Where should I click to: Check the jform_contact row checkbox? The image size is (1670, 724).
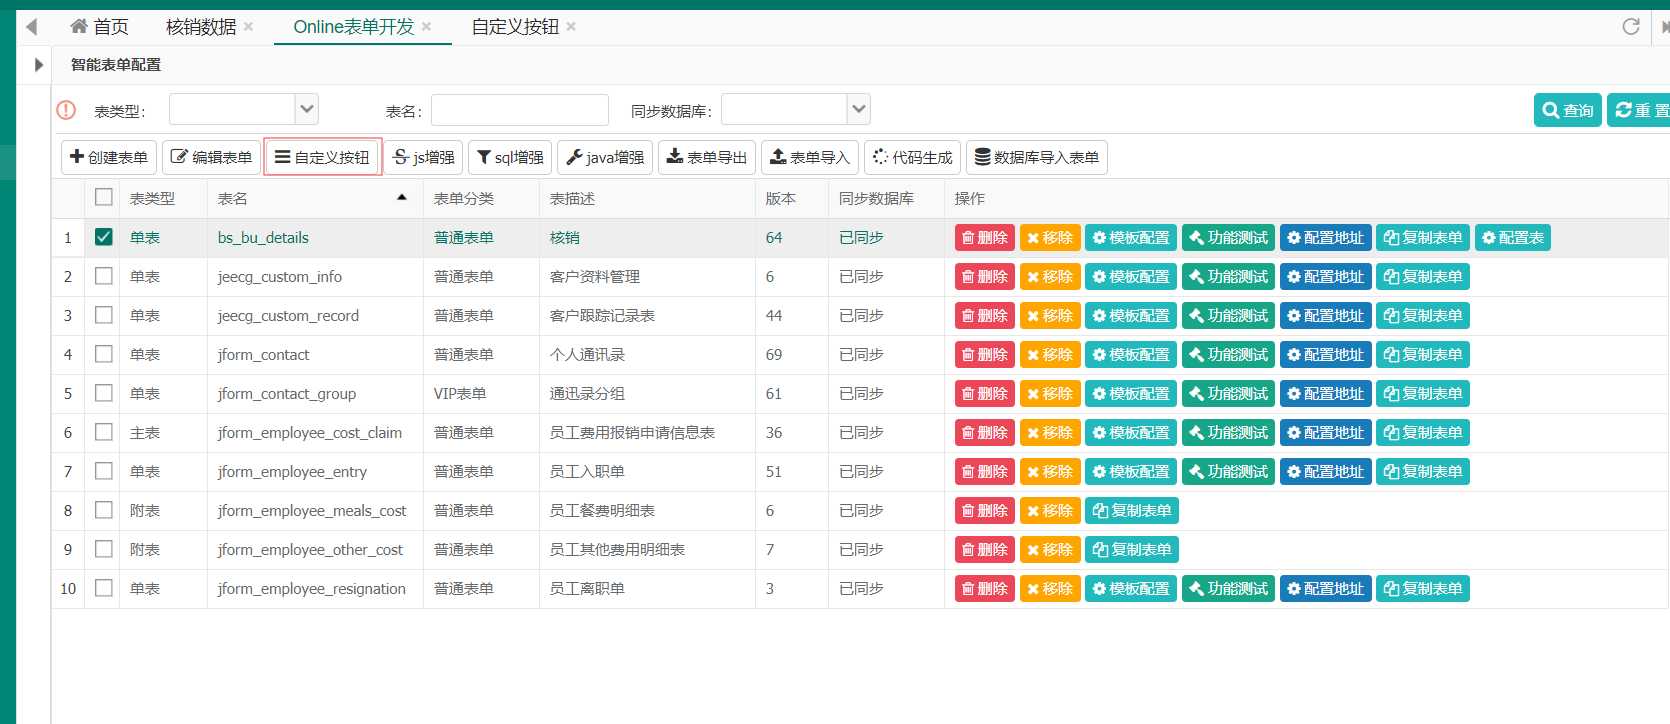pyautogui.click(x=103, y=354)
